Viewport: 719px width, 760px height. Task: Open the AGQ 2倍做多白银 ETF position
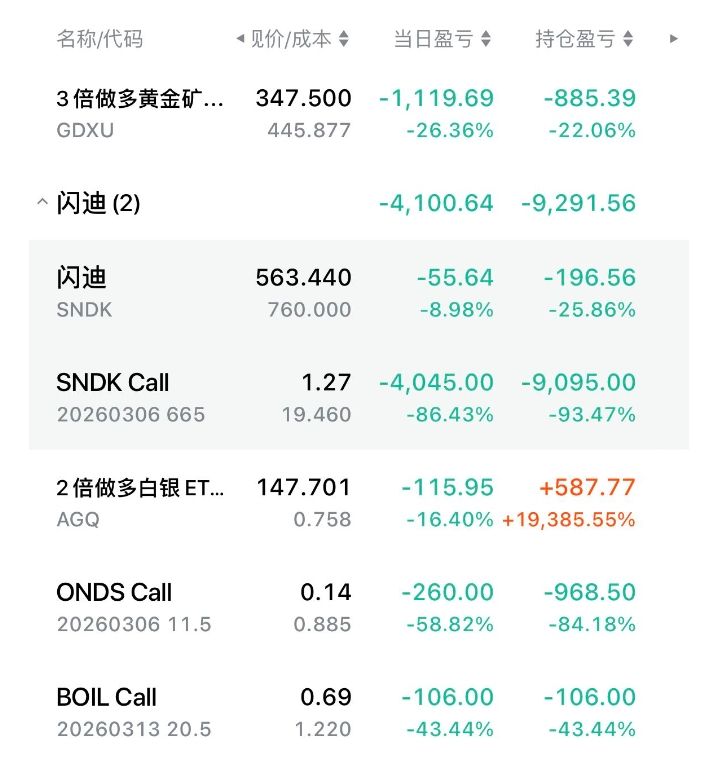coord(140,502)
